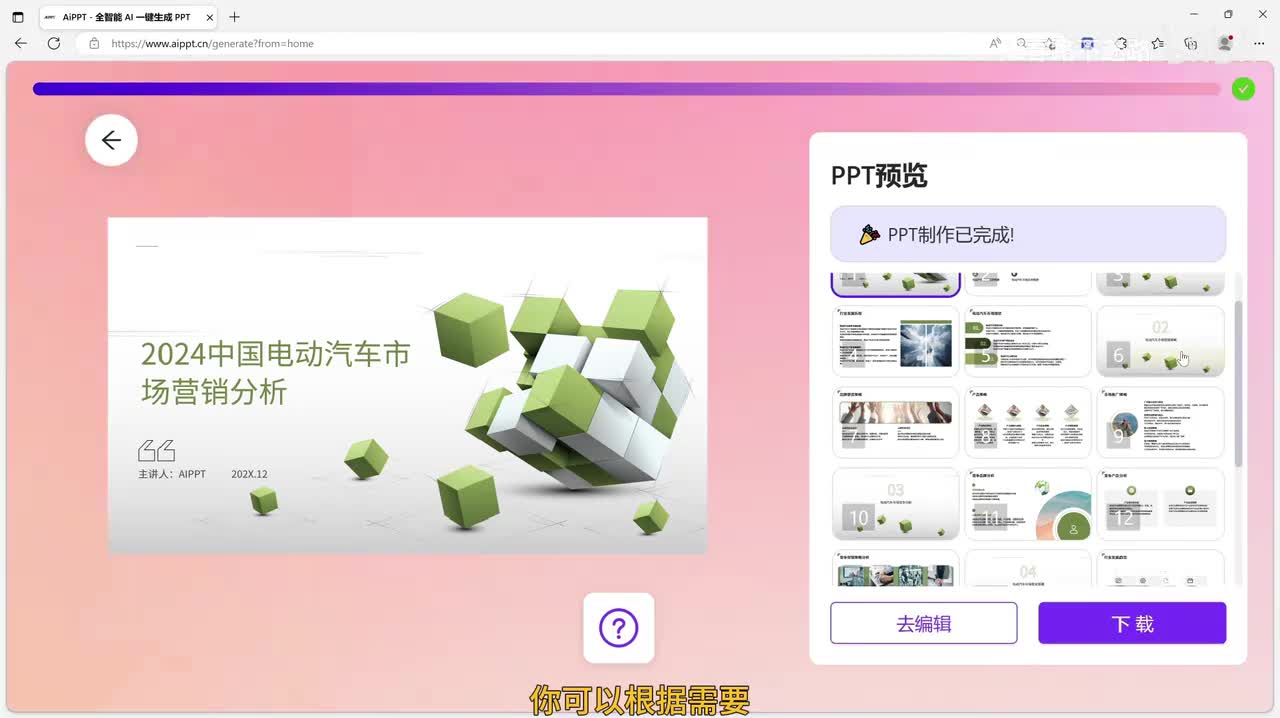This screenshot has width=1280, height=718.
Task: Click the purple 下载 button
Action: tap(1131, 623)
